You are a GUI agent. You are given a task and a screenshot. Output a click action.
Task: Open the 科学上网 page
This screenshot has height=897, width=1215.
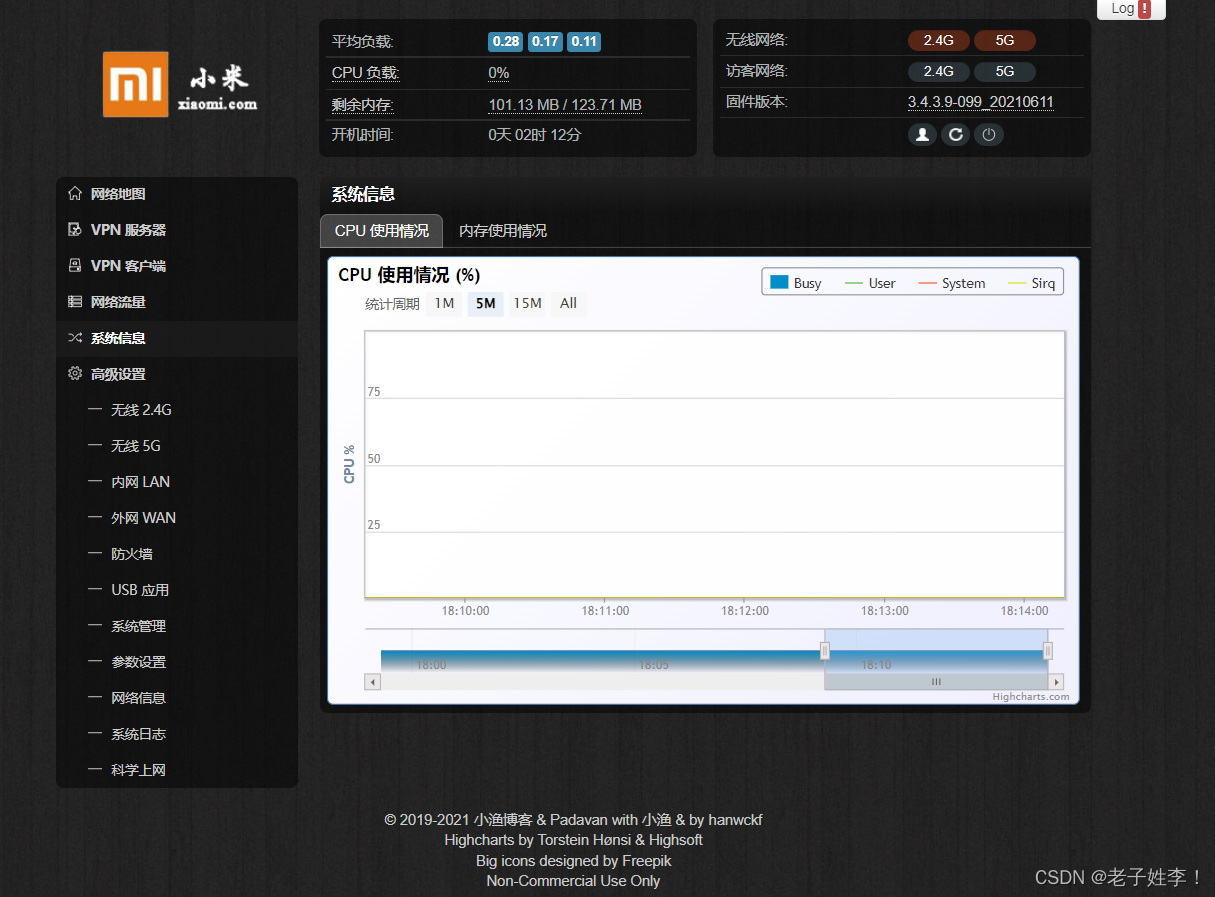(177, 770)
